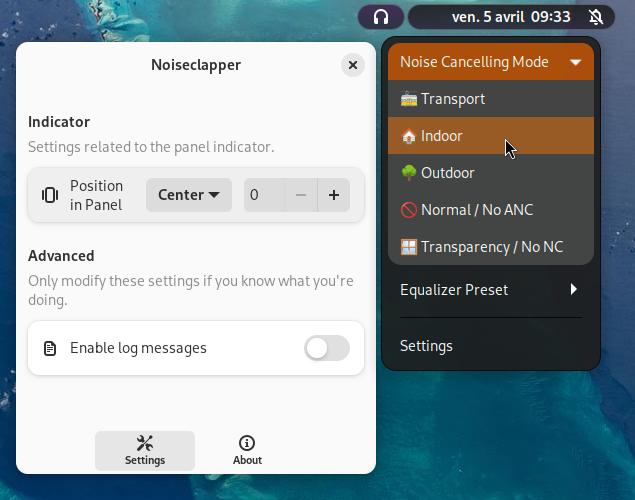The width and height of the screenshot is (635, 500).
Task: Click the tree emoji beside Outdoor
Action: point(409,172)
